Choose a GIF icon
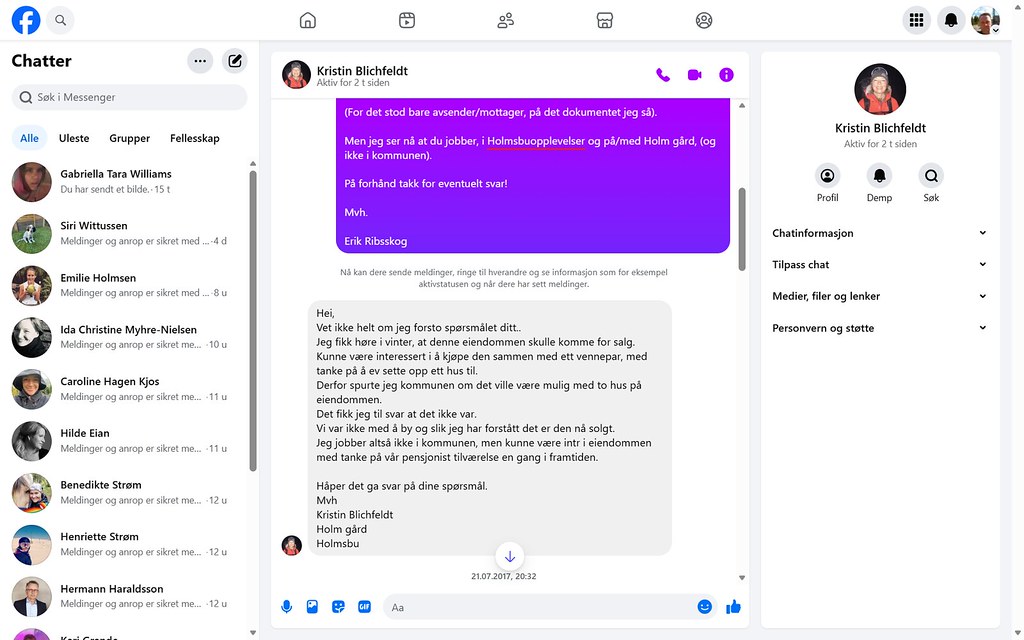The image size is (1024, 640). [364, 607]
